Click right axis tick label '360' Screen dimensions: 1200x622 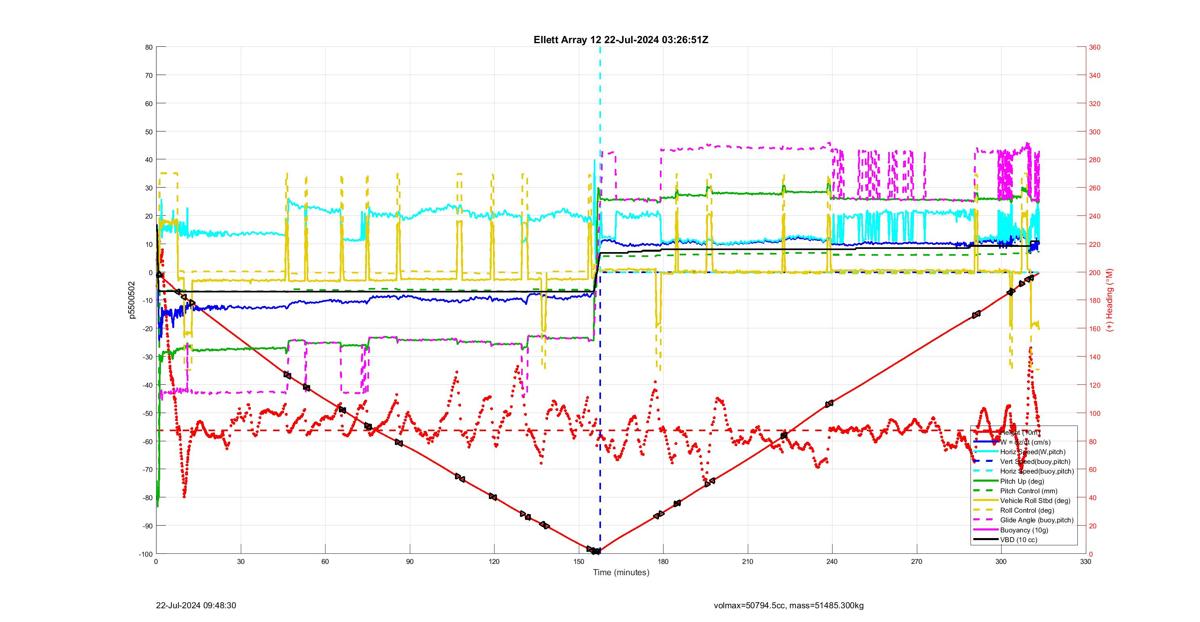pos(1095,47)
